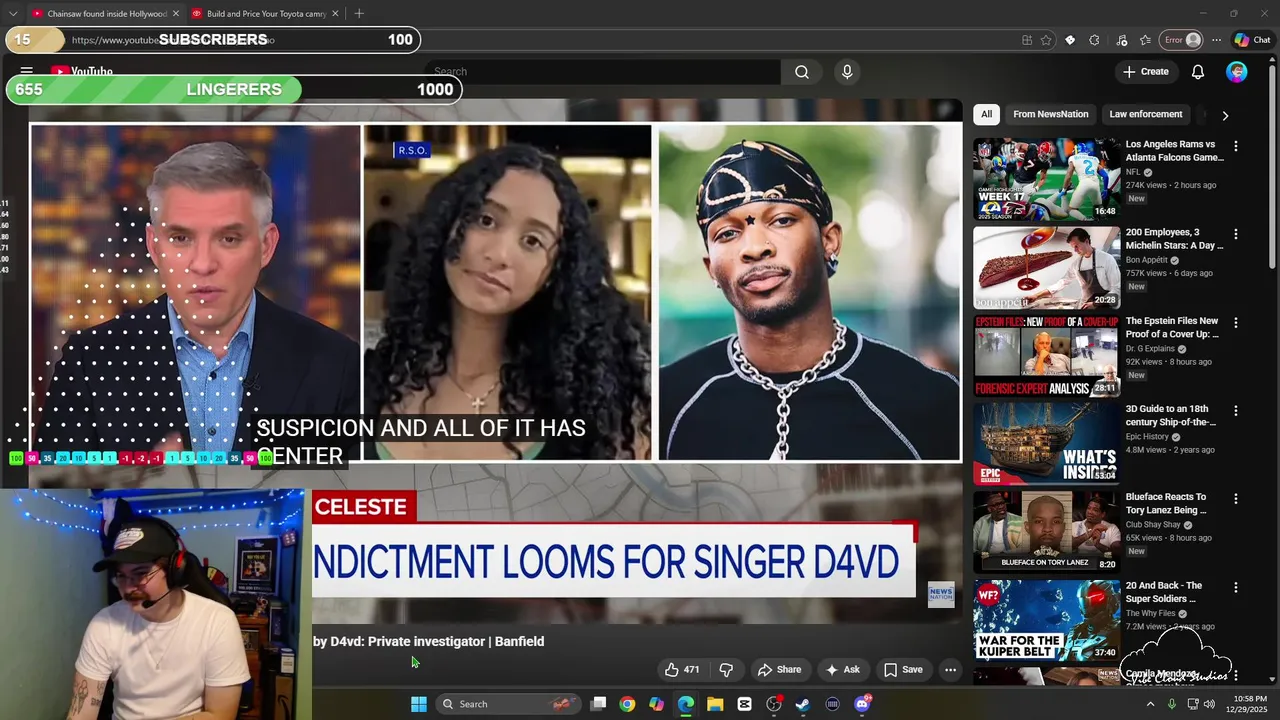Open Favorites list icon in toolbar

coord(1145,40)
